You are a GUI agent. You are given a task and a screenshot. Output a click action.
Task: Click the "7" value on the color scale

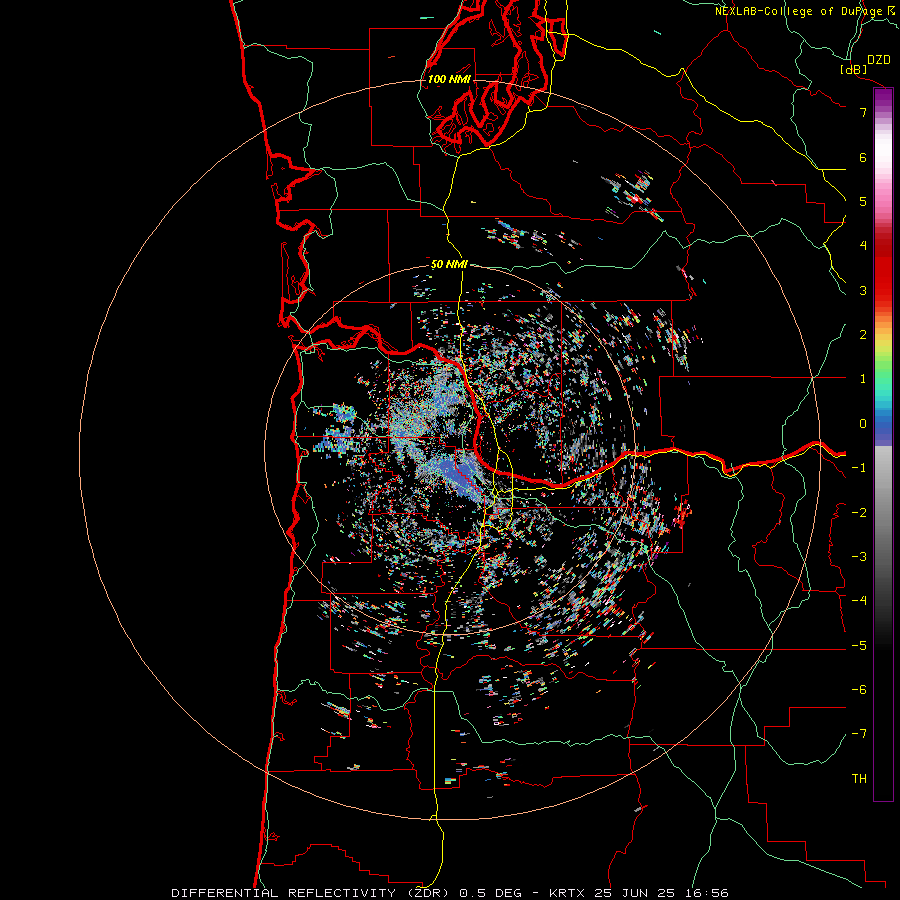coord(863,112)
